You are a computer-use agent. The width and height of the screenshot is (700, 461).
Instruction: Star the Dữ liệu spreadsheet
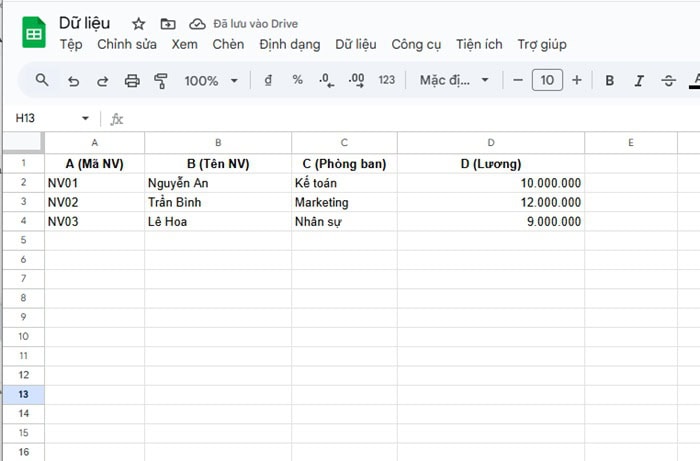point(138,23)
